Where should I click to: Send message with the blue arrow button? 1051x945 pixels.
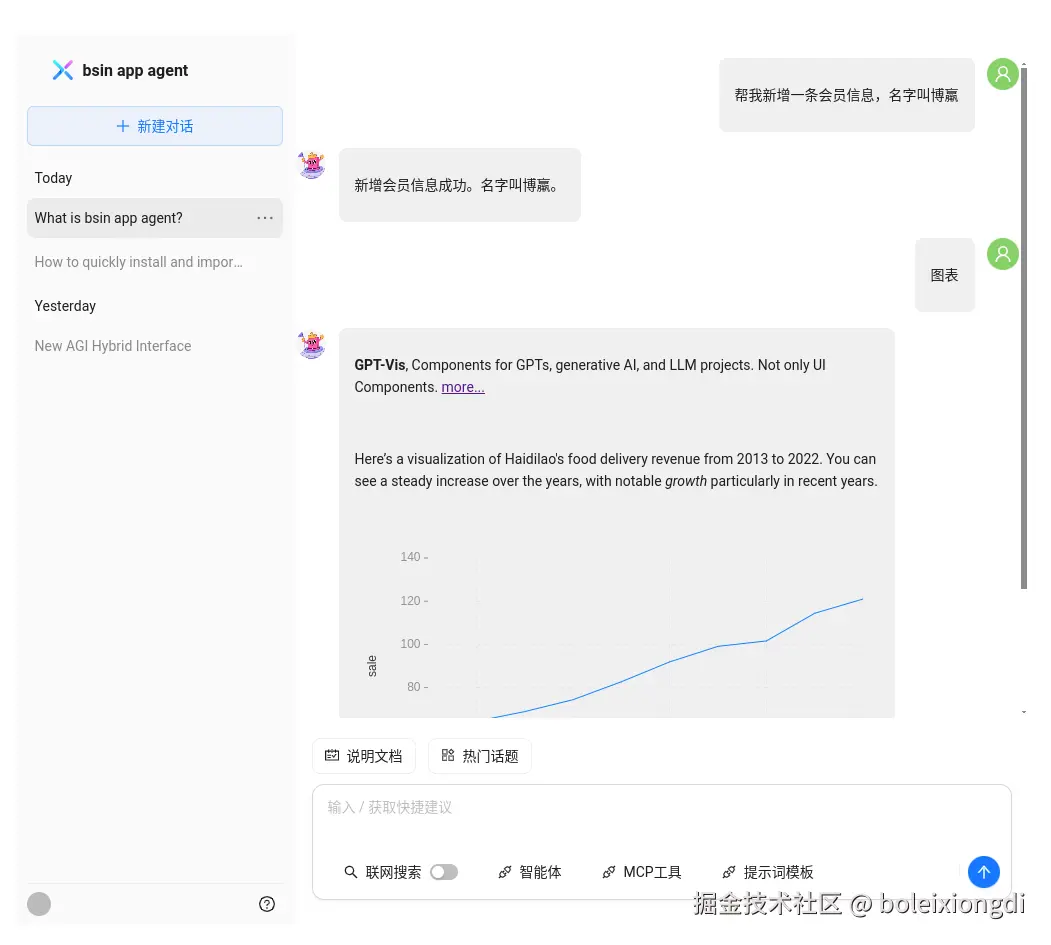pyautogui.click(x=984, y=872)
